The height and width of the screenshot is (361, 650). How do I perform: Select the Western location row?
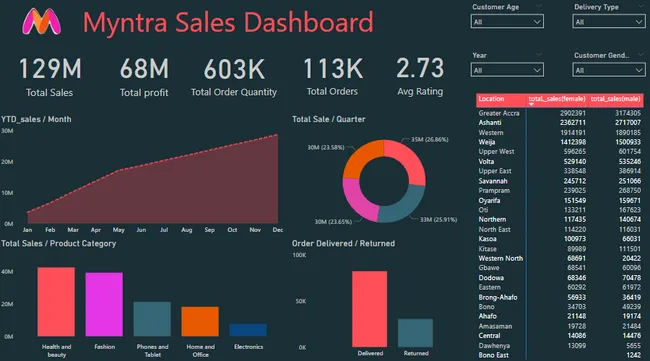pos(560,133)
